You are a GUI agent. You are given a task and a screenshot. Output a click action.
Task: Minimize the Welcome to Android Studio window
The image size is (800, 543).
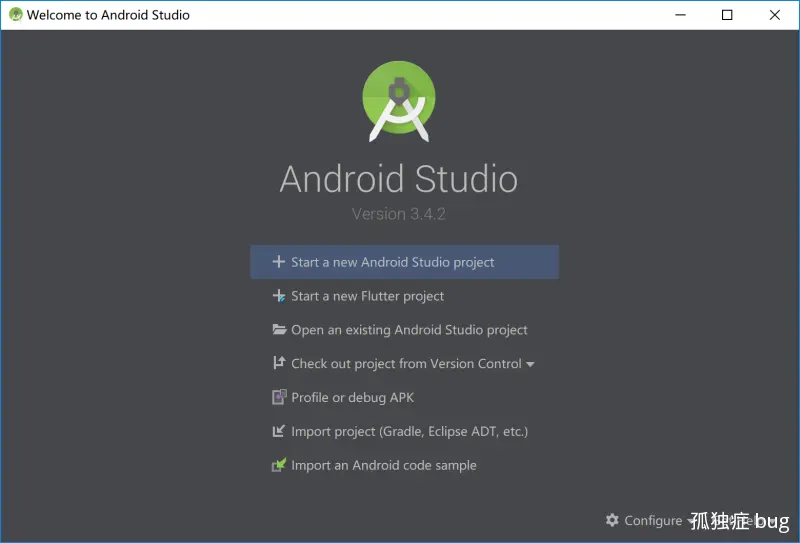(680, 15)
